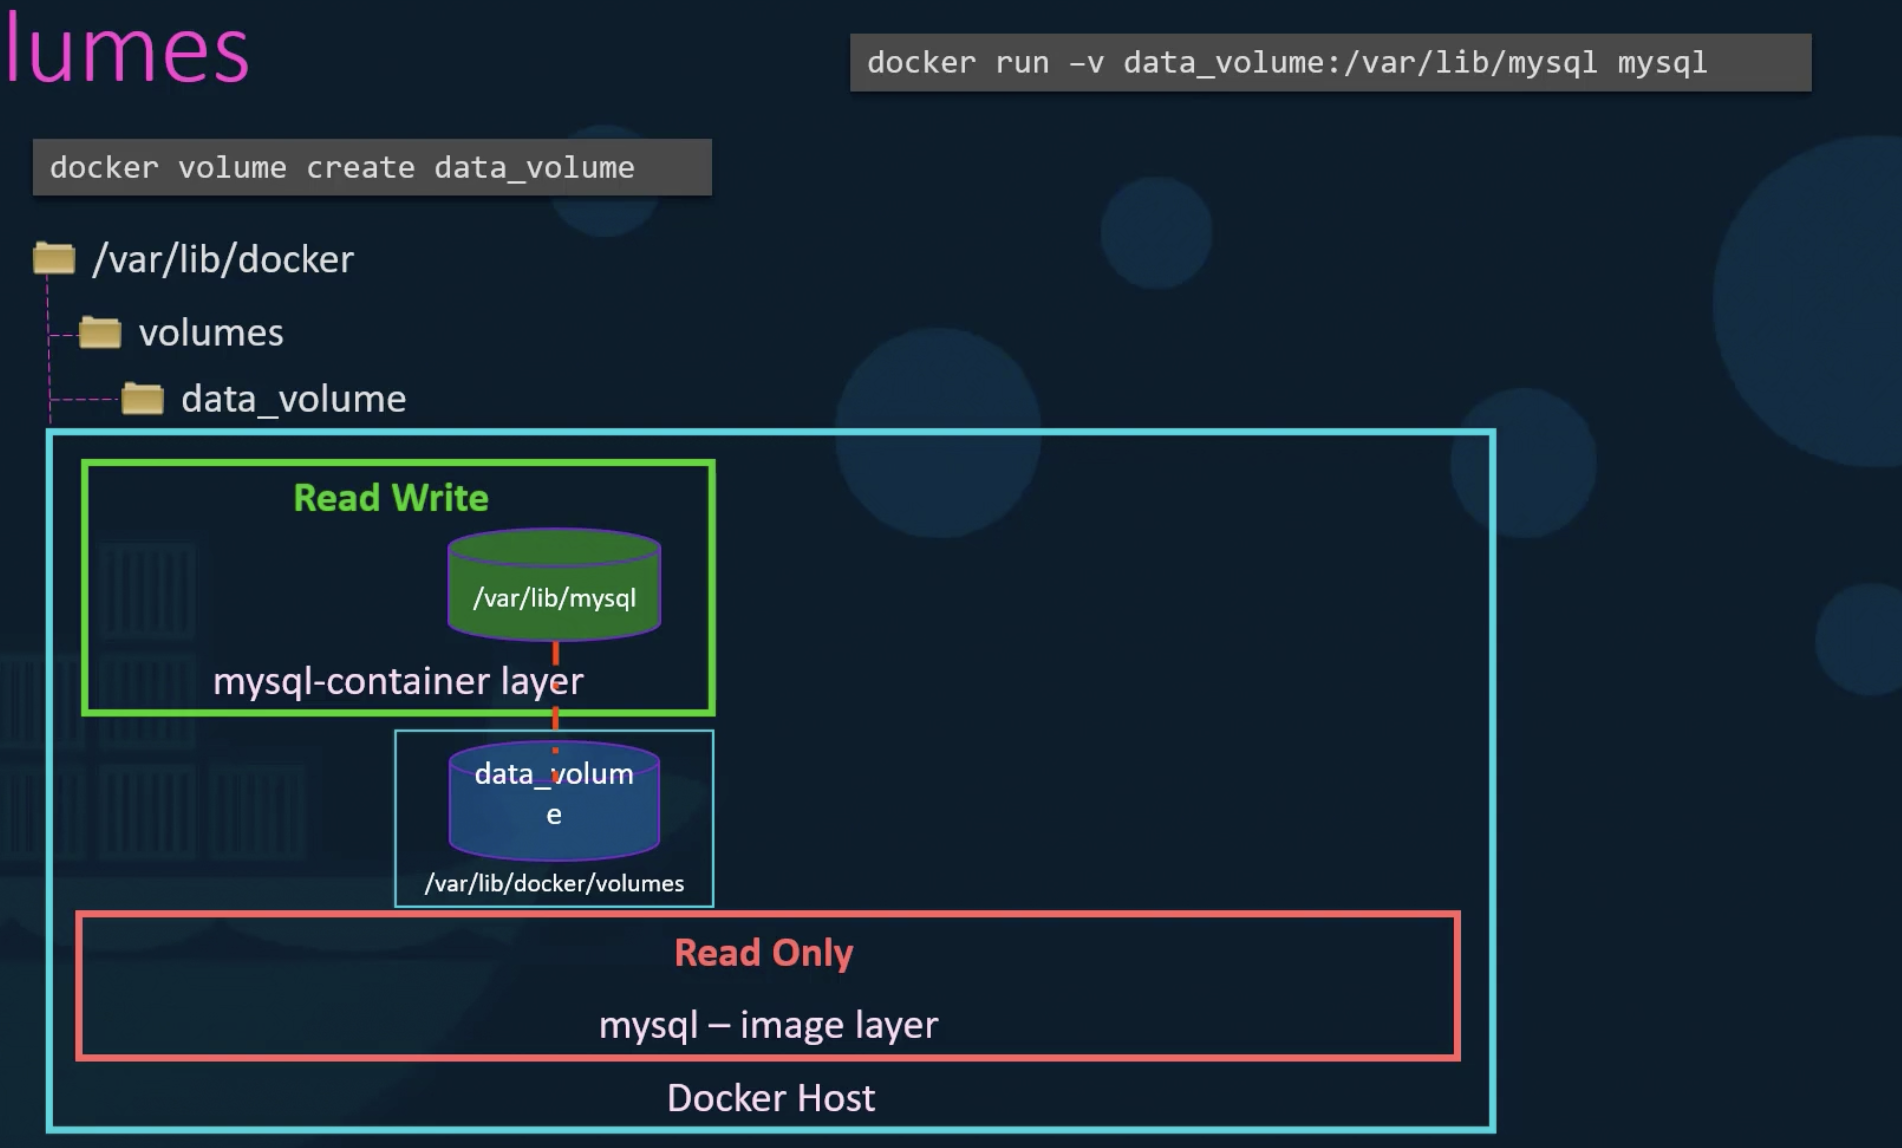Select the blue data_volume cylinder
The width and height of the screenshot is (1902, 1148).
(x=554, y=800)
